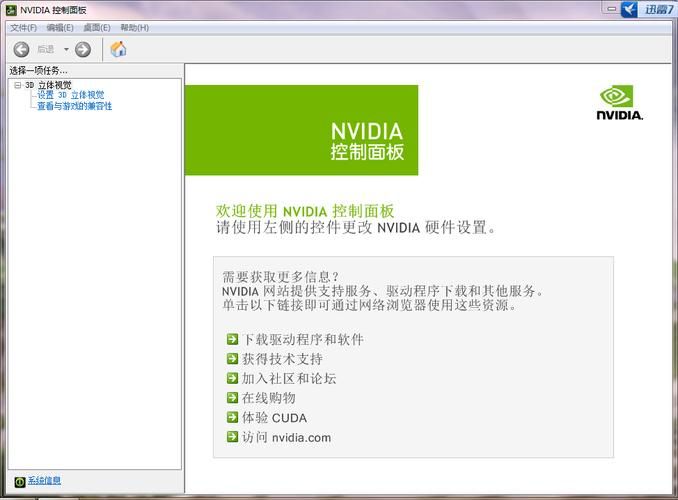Screen dimensions: 678x500
Task: Click the 访问 nvidia.com link
Action: (x=287, y=437)
